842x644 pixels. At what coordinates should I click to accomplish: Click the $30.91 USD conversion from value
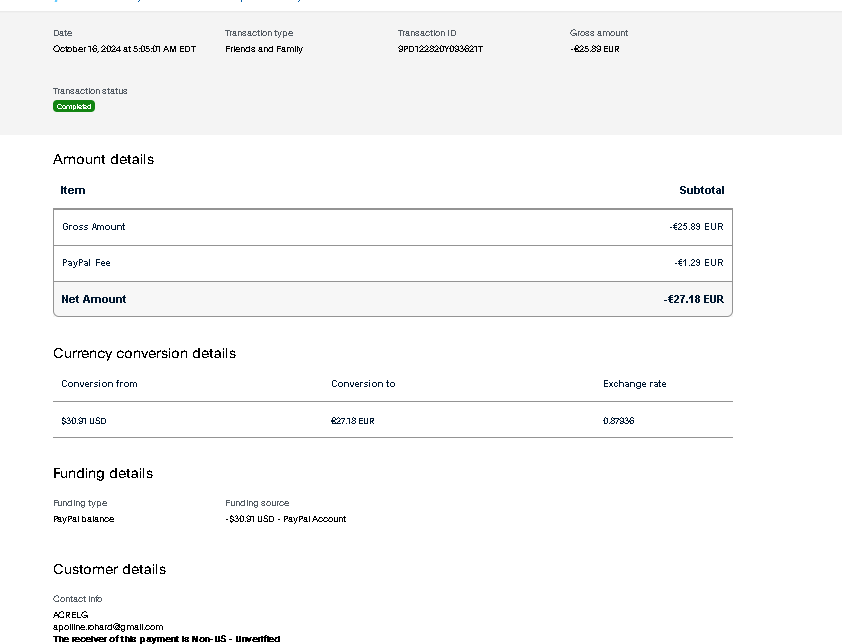(x=84, y=421)
